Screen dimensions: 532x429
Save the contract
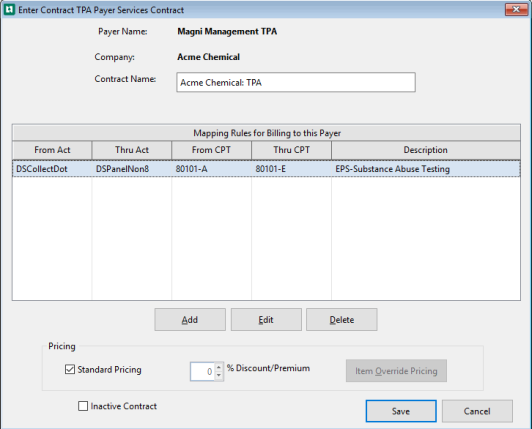pyautogui.click(x=401, y=411)
